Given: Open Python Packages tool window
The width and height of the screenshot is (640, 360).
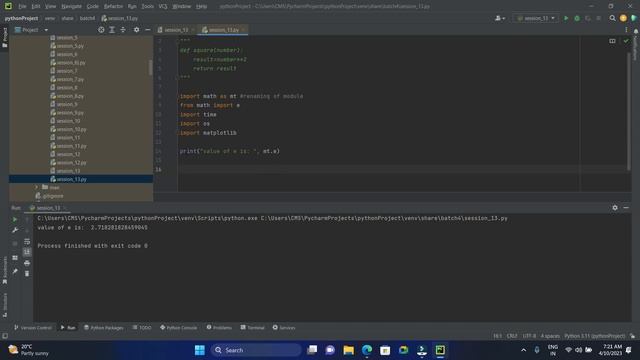Looking at the screenshot, I should 104,328.
